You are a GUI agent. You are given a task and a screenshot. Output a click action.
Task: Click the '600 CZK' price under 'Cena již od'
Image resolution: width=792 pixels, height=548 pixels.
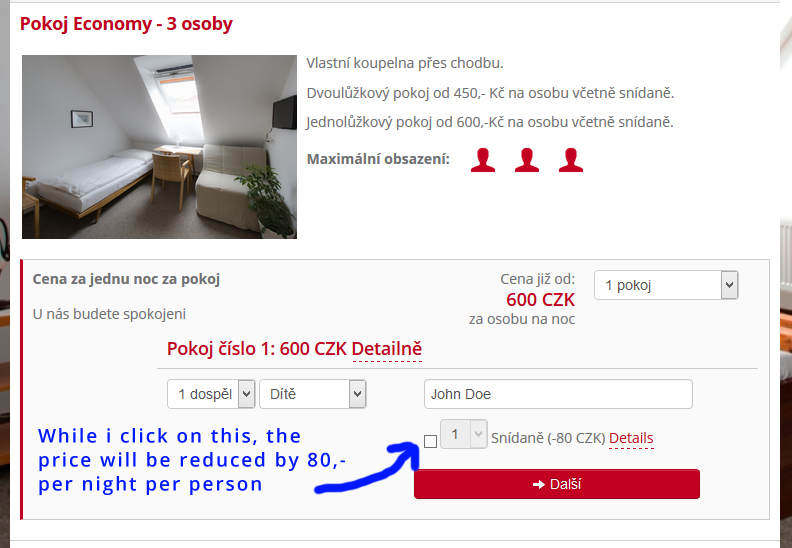pos(540,300)
